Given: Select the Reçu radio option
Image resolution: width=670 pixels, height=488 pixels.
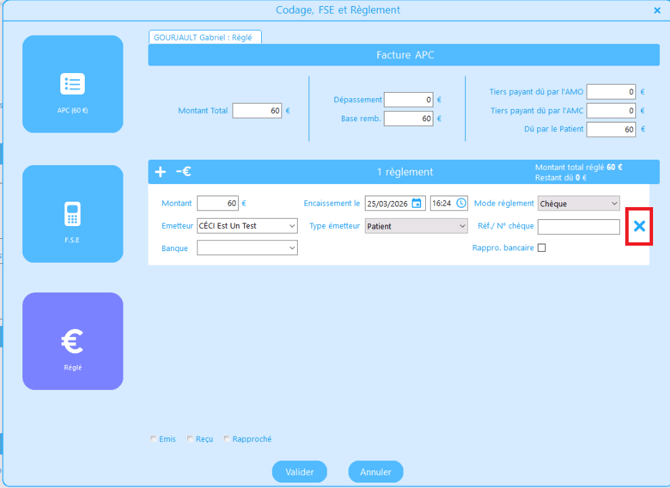Looking at the screenshot, I should (x=190, y=439).
